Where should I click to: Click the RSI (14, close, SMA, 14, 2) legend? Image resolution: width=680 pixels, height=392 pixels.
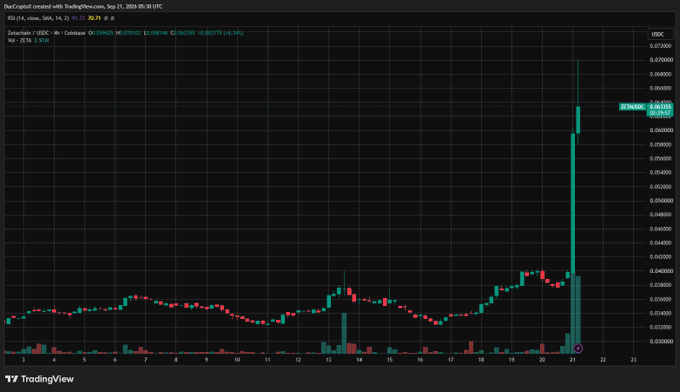pos(38,18)
